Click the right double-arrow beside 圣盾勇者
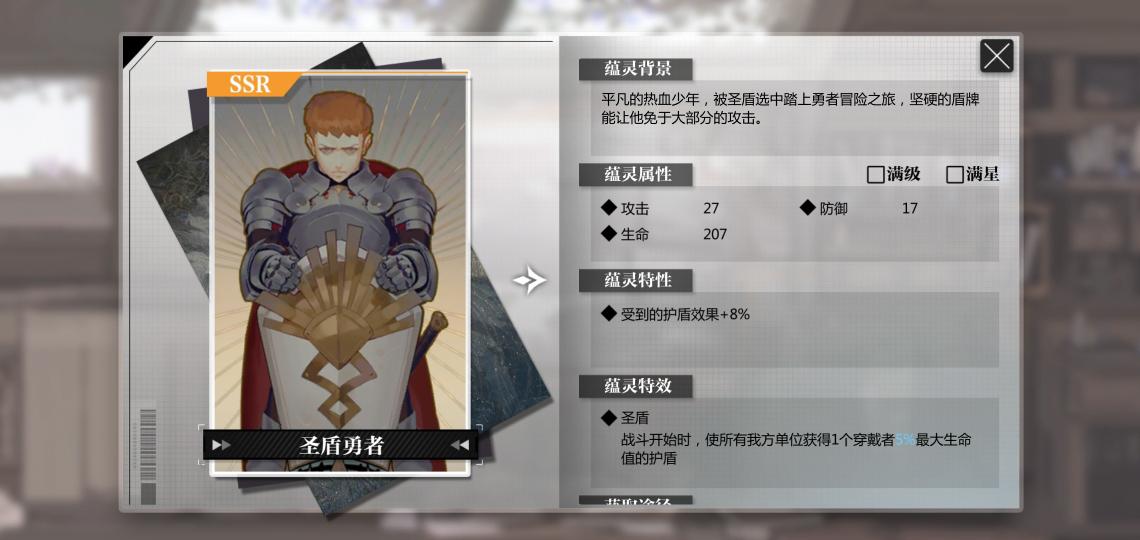The image size is (1140, 540). (459, 446)
